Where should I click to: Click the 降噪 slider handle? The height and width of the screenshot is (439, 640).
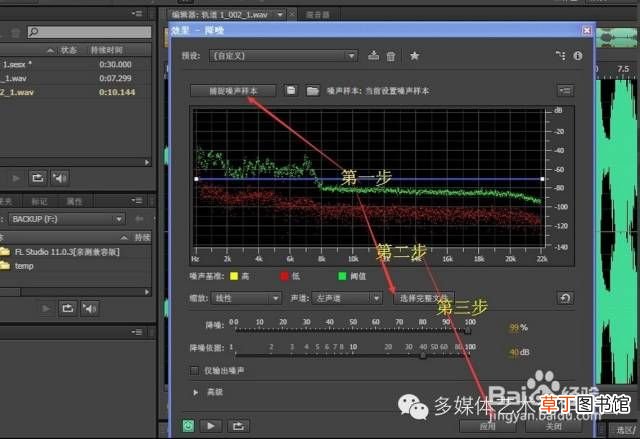pyautogui.click(x=468, y=331)
